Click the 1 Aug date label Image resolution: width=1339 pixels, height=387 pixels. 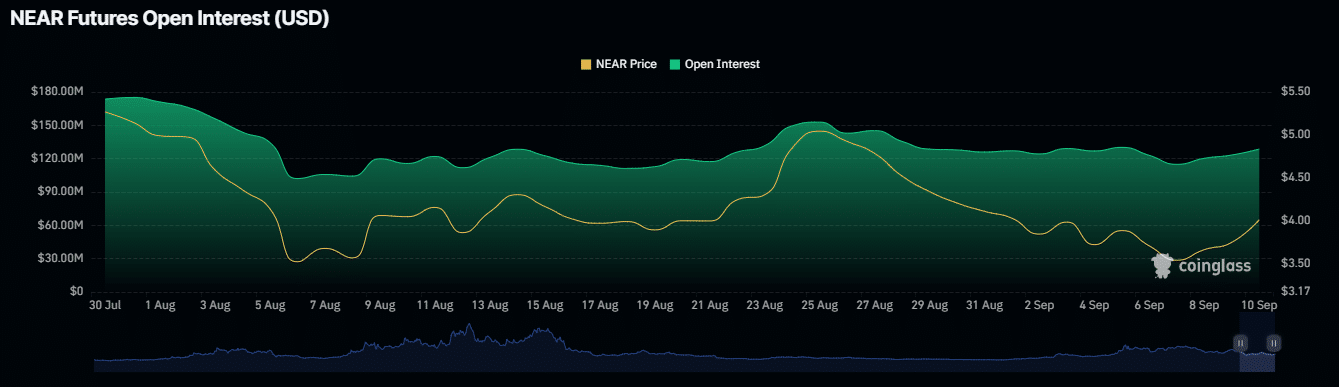[160, 305]
